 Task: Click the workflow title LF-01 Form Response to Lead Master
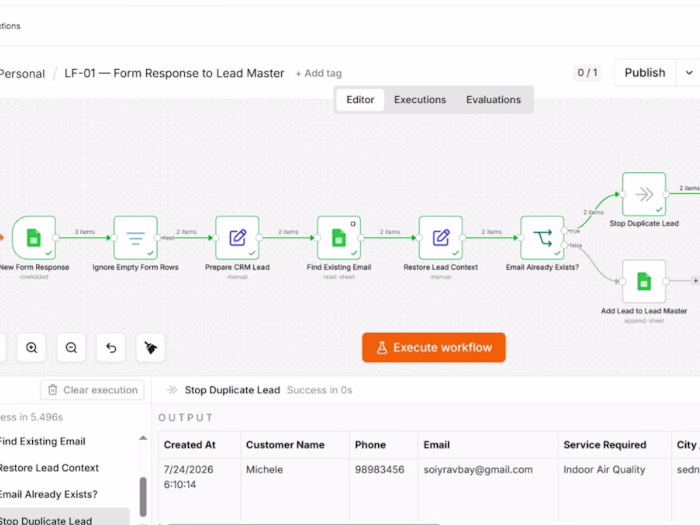point(174,73)
